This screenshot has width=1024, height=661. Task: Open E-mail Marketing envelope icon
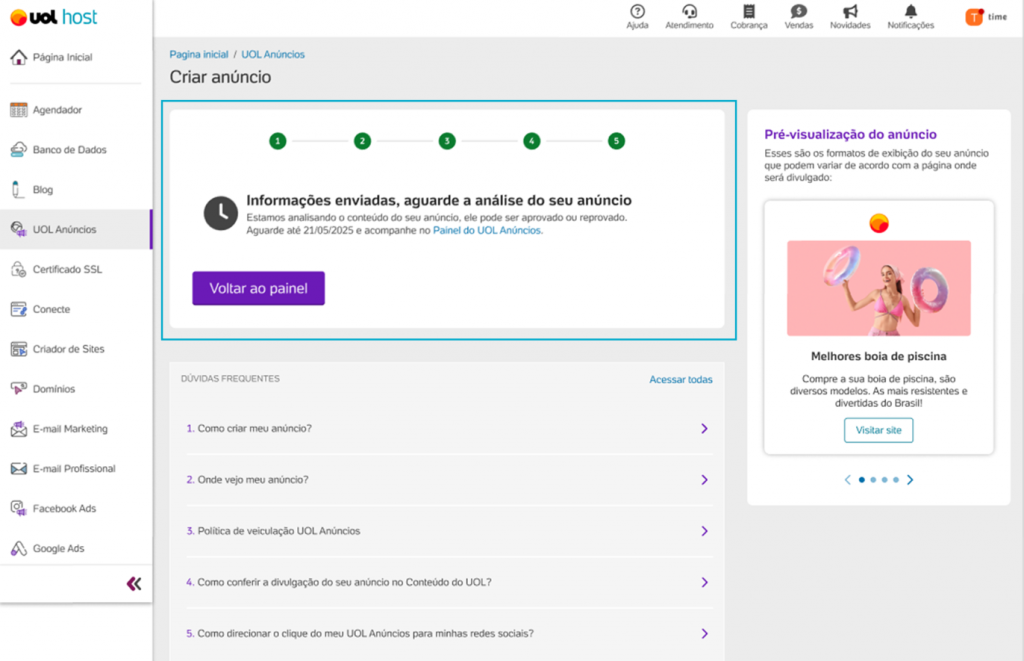coord(18,428)
